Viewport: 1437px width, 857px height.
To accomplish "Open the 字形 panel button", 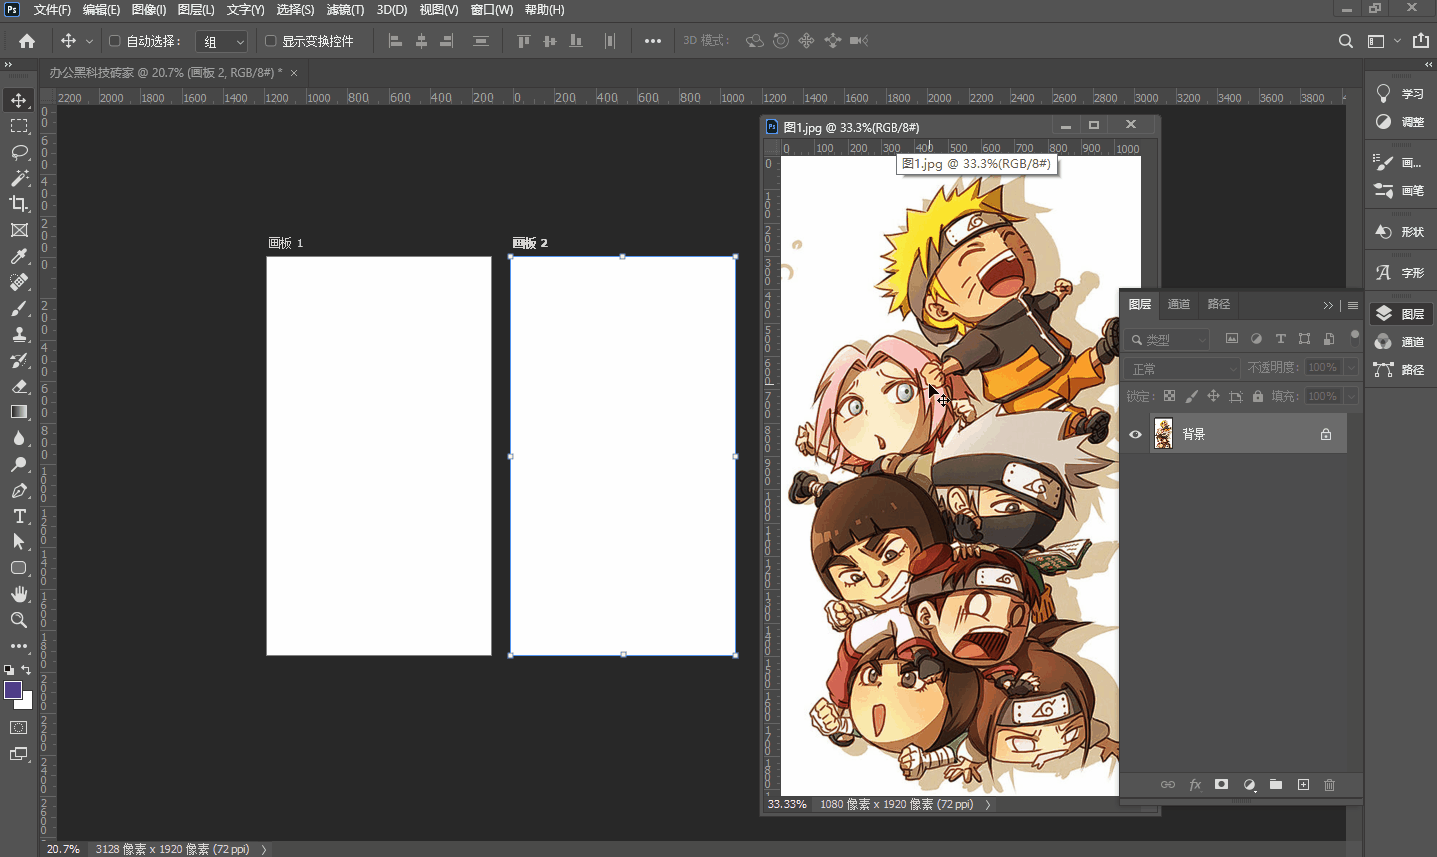I will point(1401,272).
